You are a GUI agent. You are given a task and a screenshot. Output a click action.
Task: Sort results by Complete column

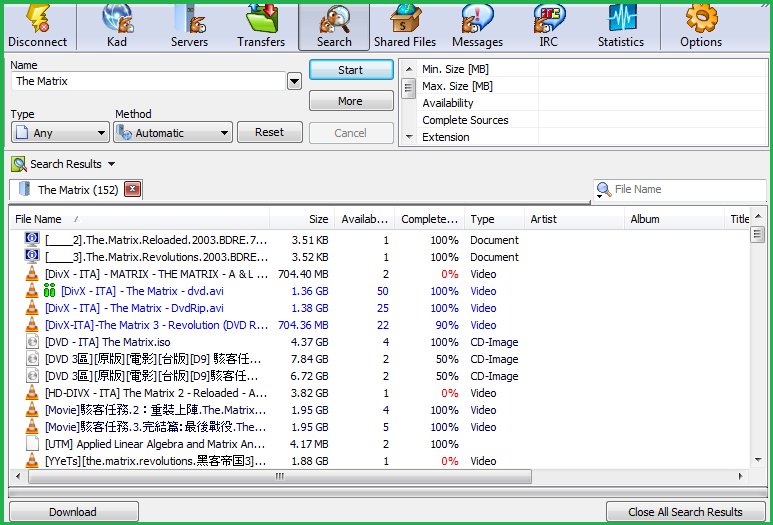point(429,219)
